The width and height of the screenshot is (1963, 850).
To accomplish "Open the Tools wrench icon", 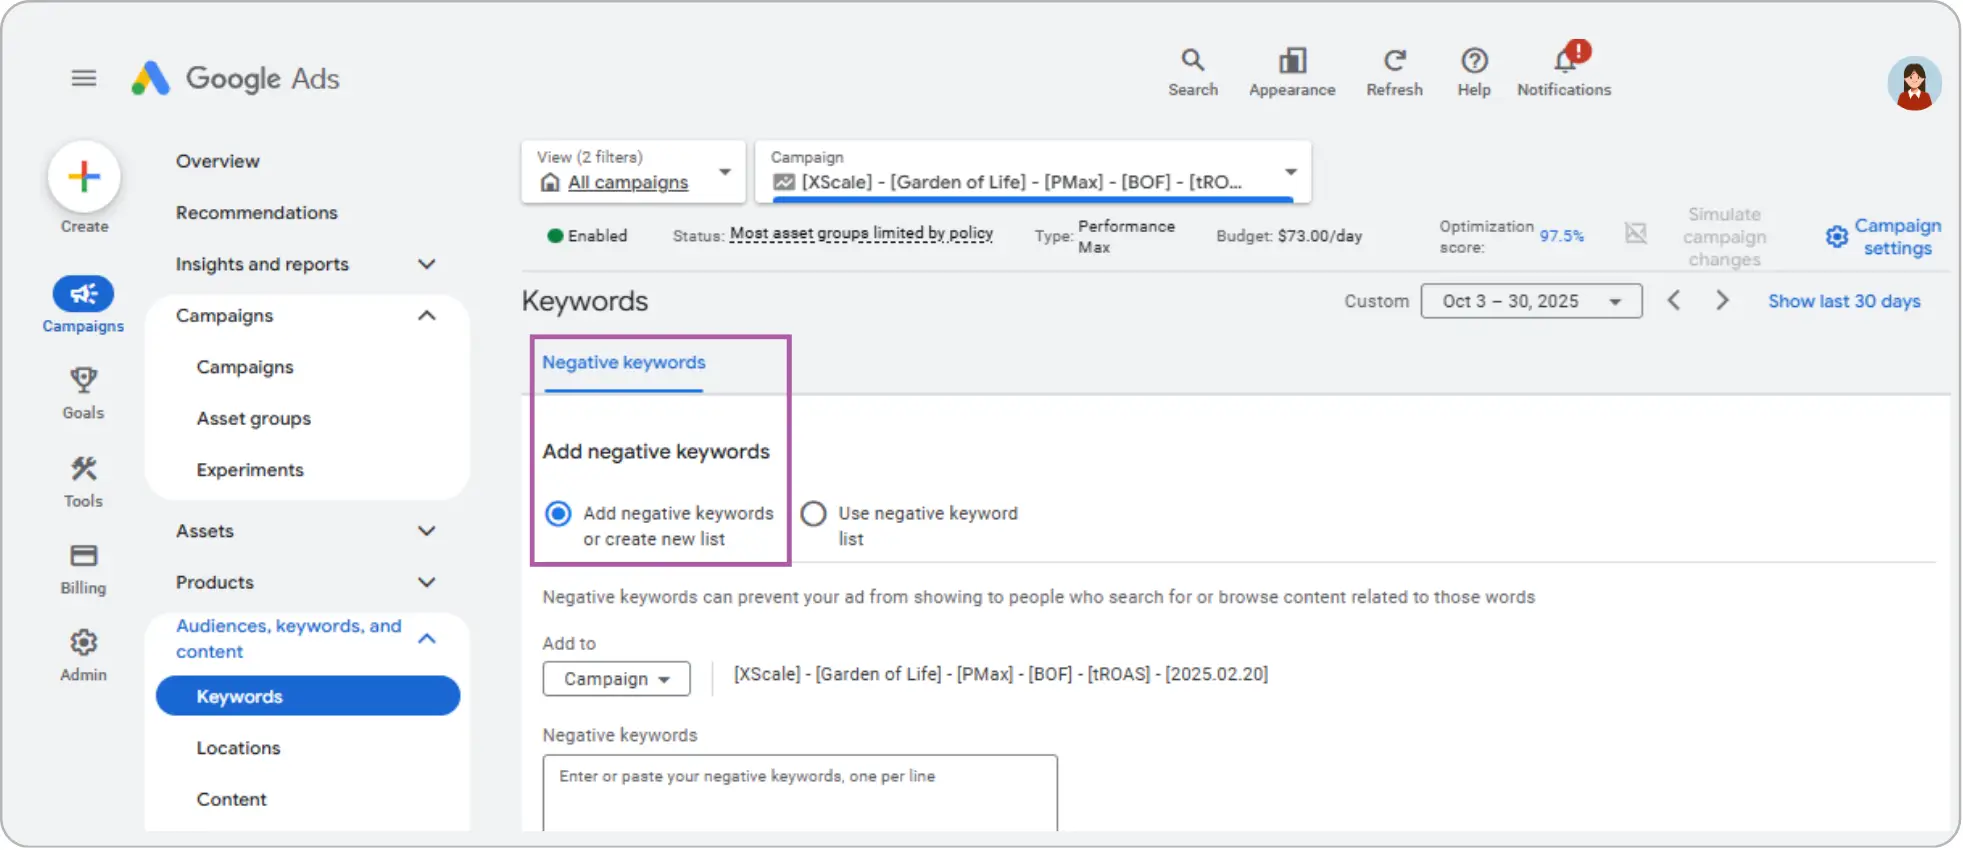I will (83, 468).
